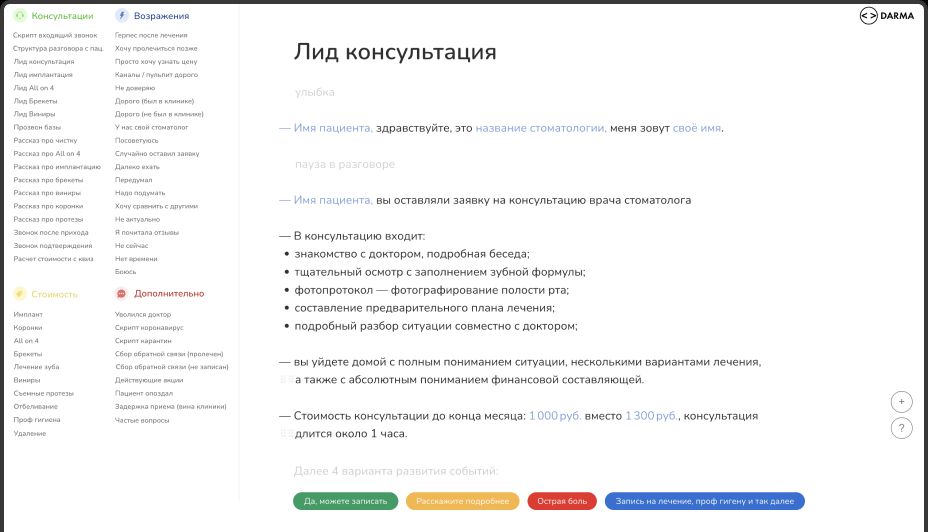This screenshot has width=928, height=532.
Task: Go to 'Герпес после лечения' objection
Action: (150, 35)
